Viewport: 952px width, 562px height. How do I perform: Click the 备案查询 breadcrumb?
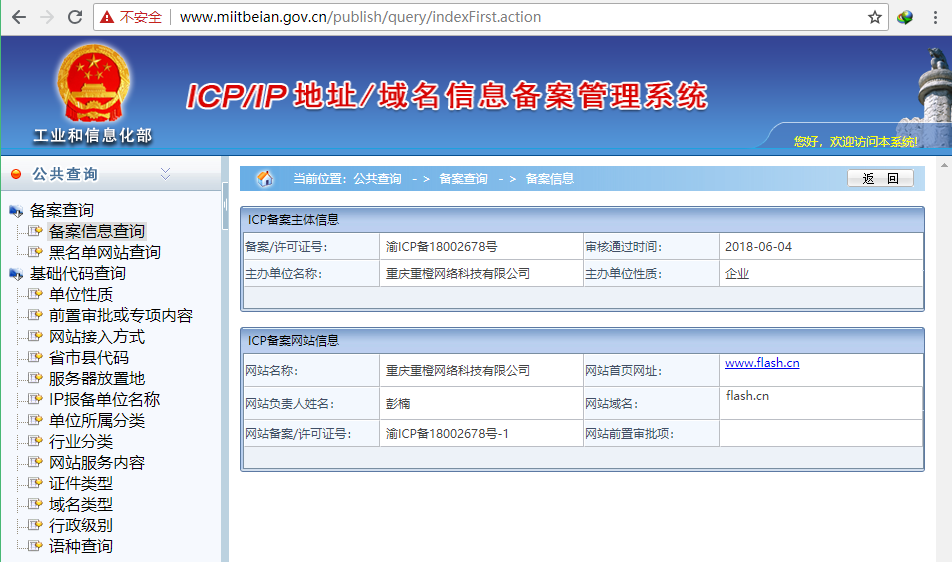[463, 179]
